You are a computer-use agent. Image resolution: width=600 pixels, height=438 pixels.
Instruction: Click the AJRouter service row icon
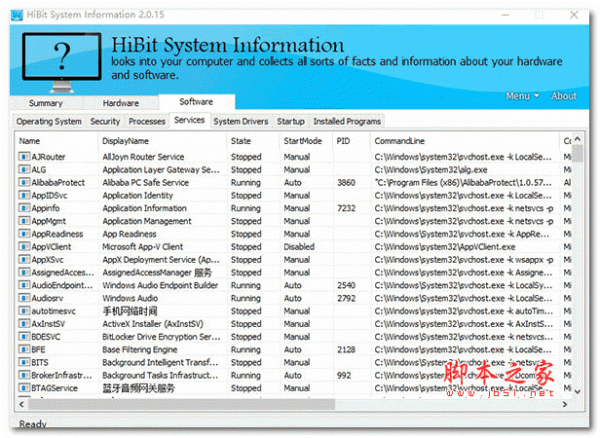click(24, 157)
